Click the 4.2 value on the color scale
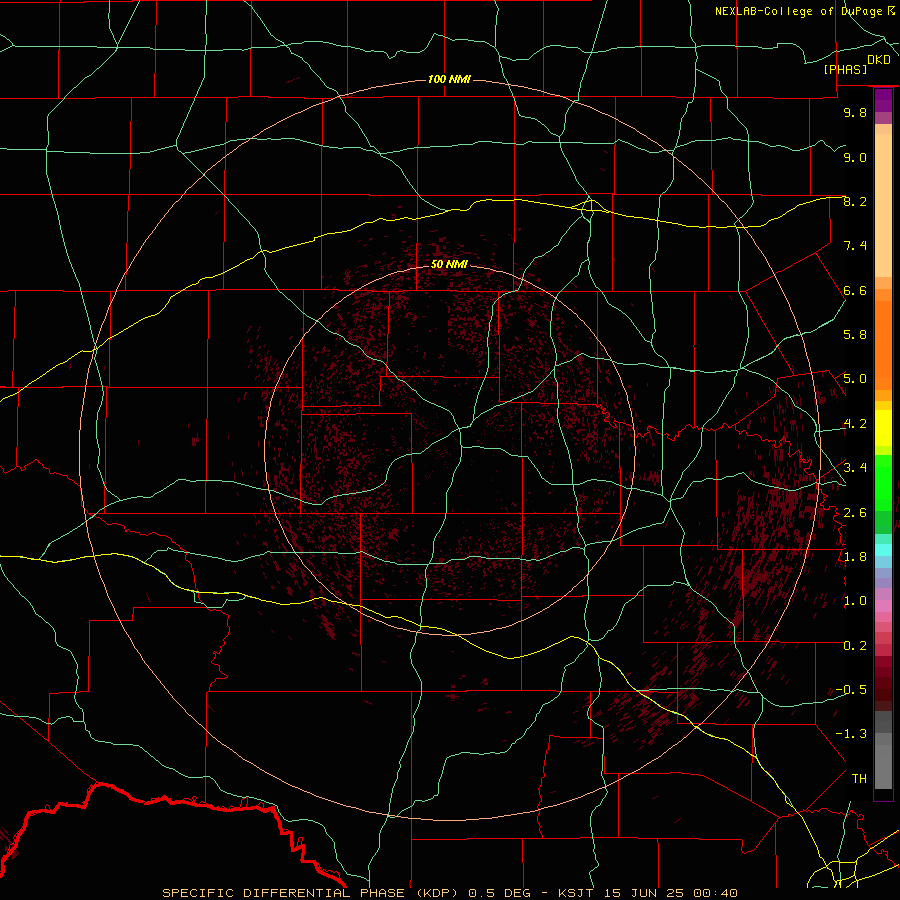 tap(855, 424)
